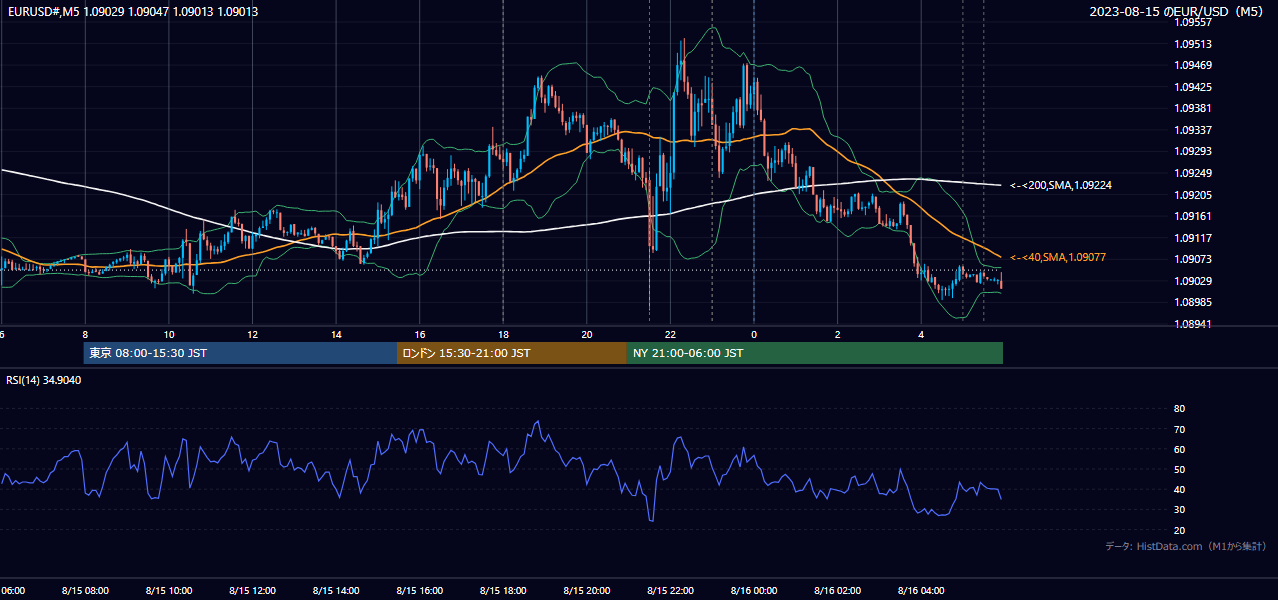Click price axis value 1.09029
1278x600 pixels.
[x=1192, y=281]
